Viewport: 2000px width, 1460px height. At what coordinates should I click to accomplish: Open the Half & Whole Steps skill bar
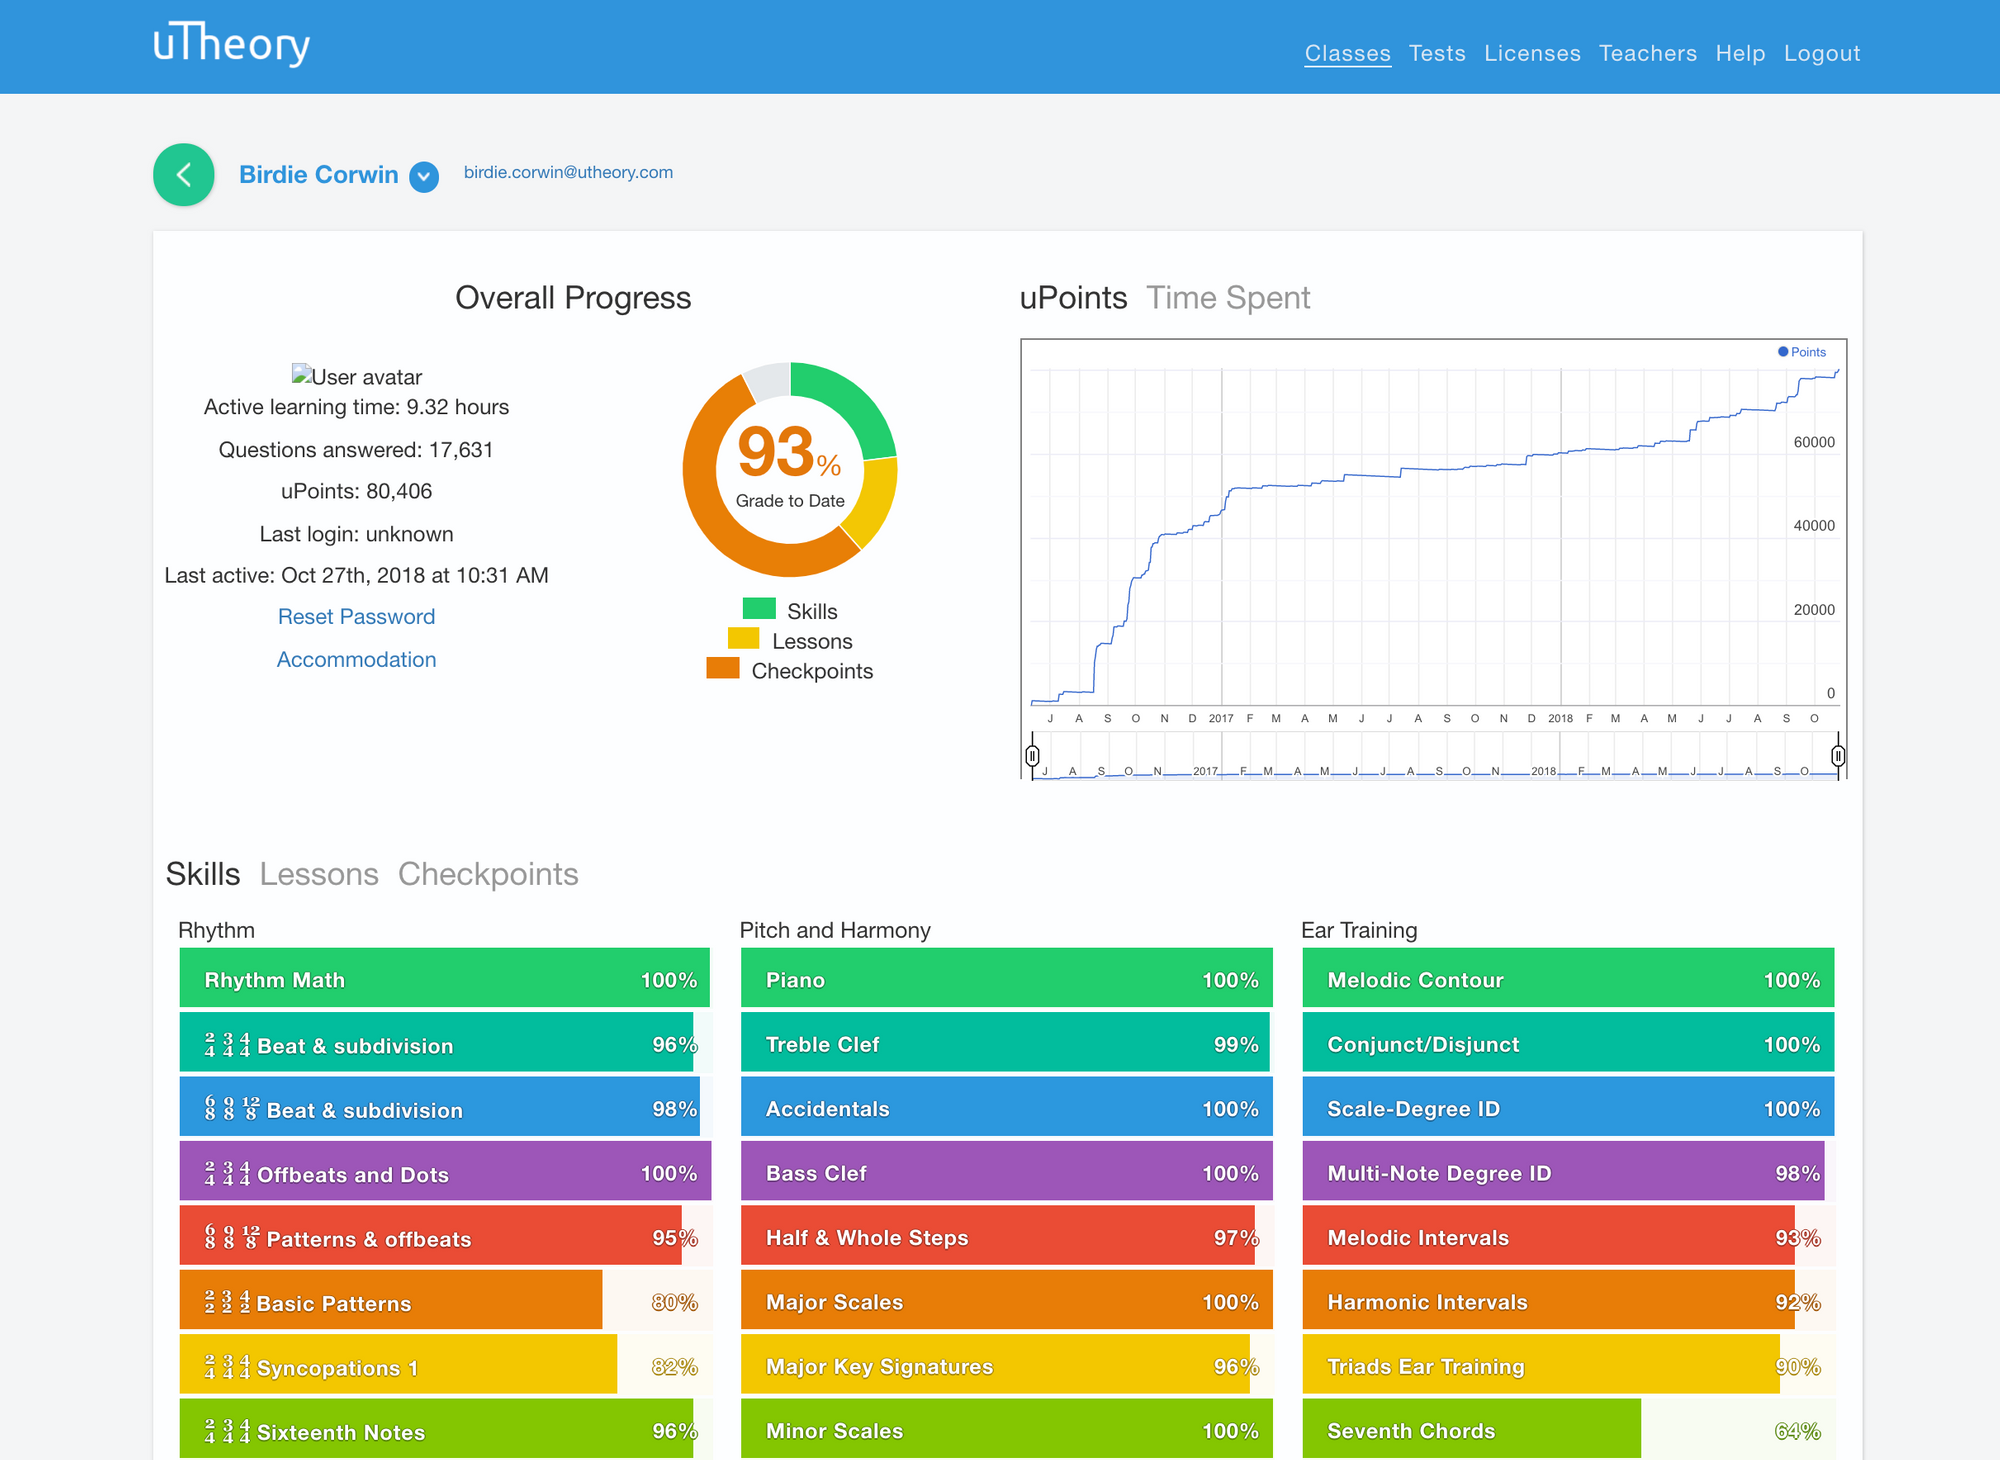coord(1007,1237)
